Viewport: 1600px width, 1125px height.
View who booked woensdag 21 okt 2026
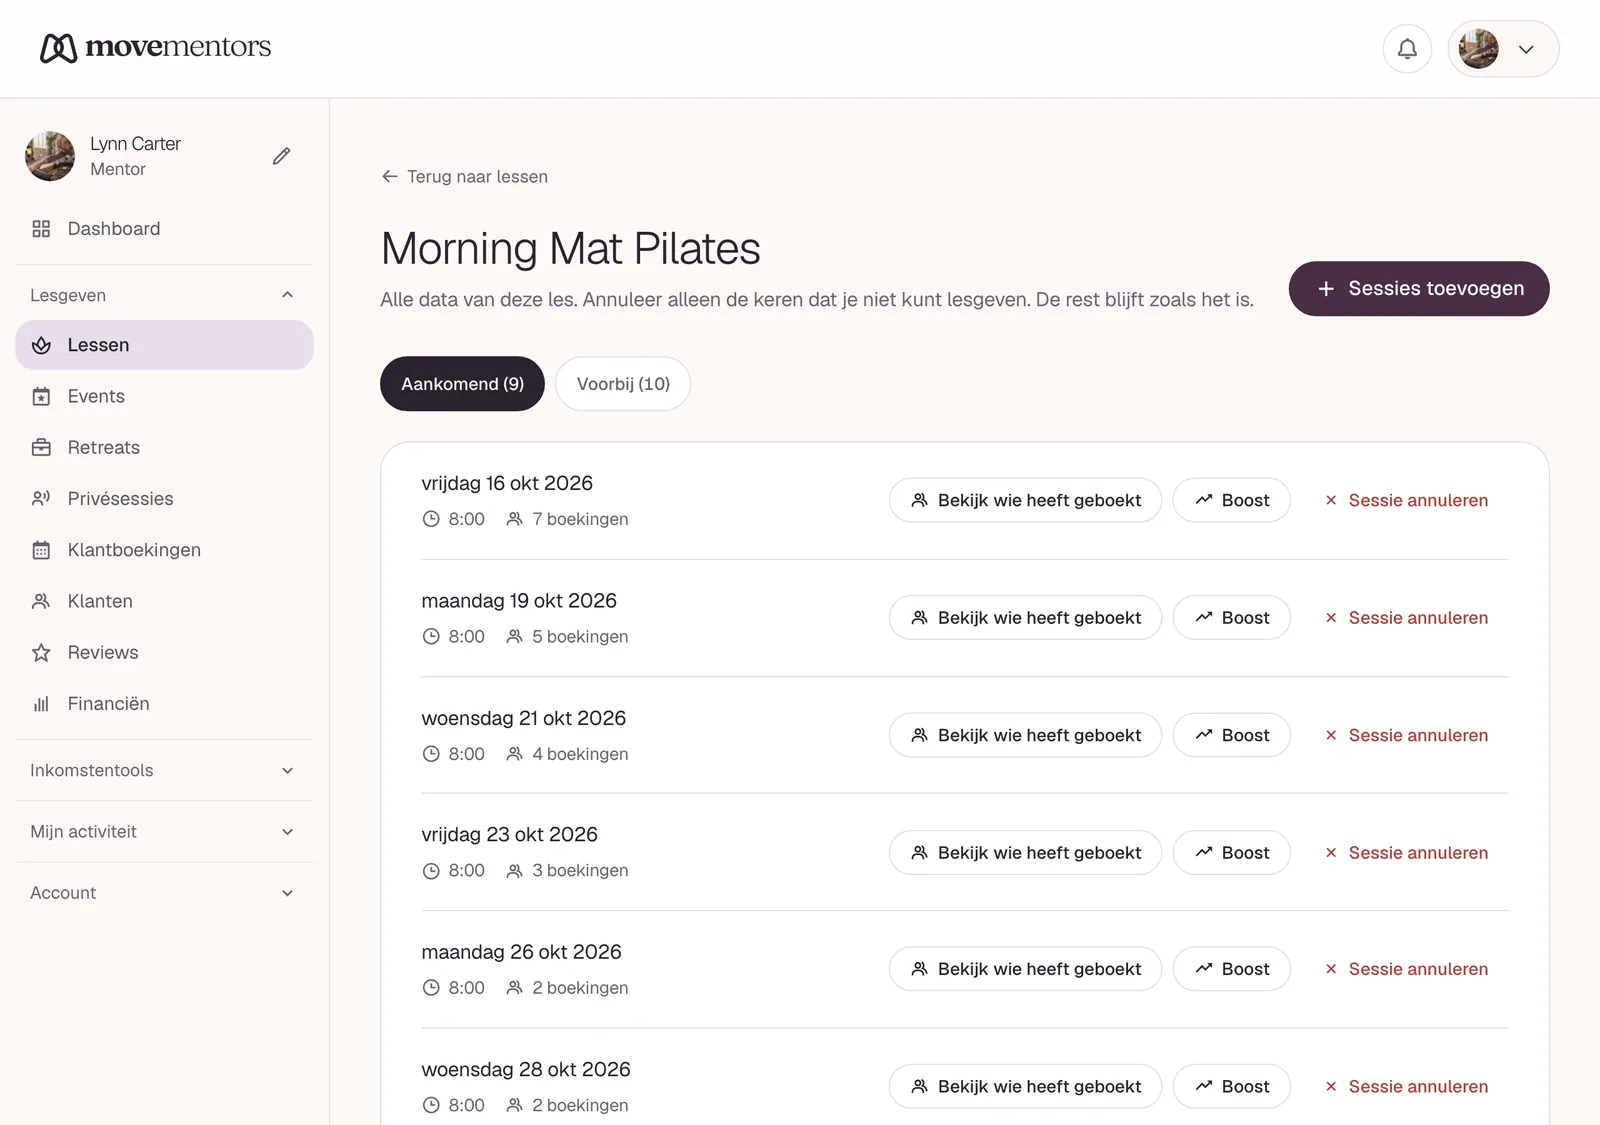pos(1025,735)
